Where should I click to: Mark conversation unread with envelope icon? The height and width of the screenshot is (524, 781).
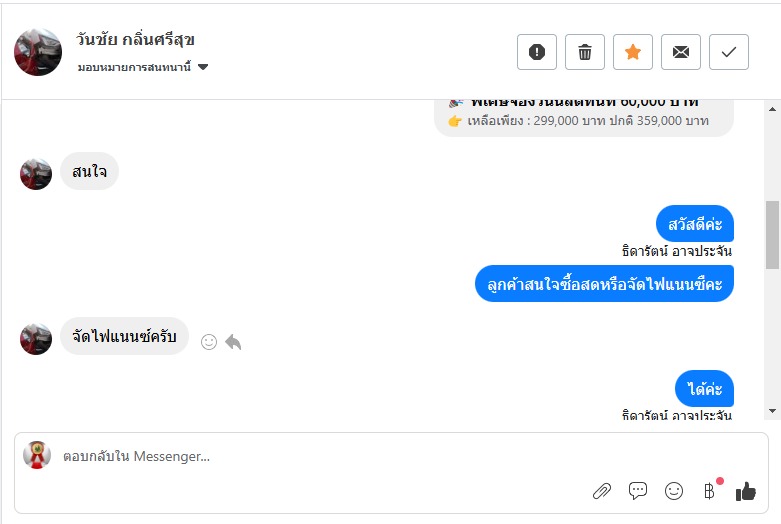click(681, 52)
